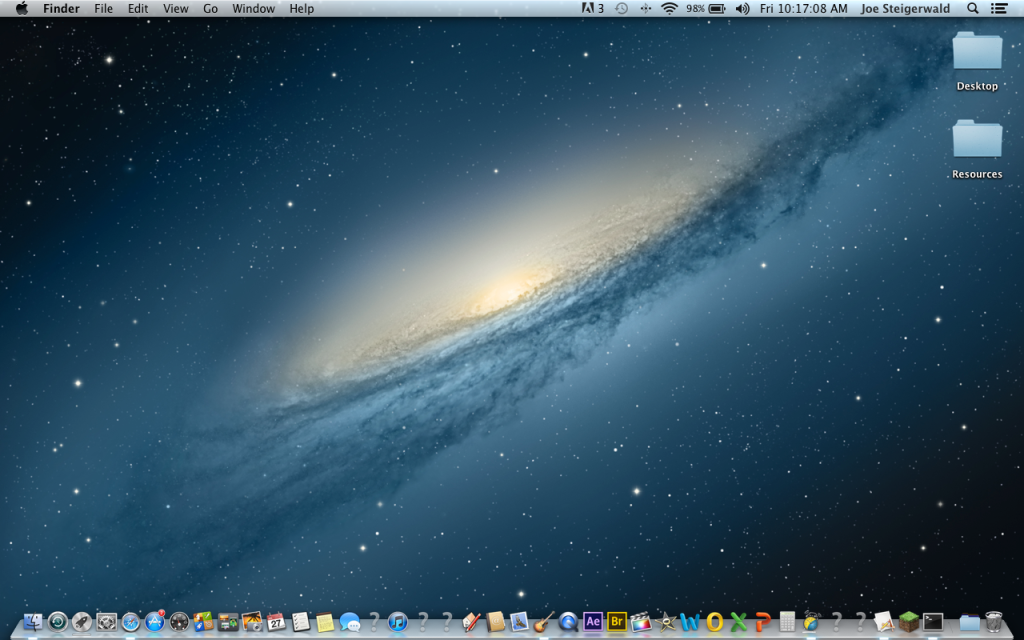Screen dimensions: 1024x640
Task: Launch iMovie star icon in Dock
Action: 665,622
